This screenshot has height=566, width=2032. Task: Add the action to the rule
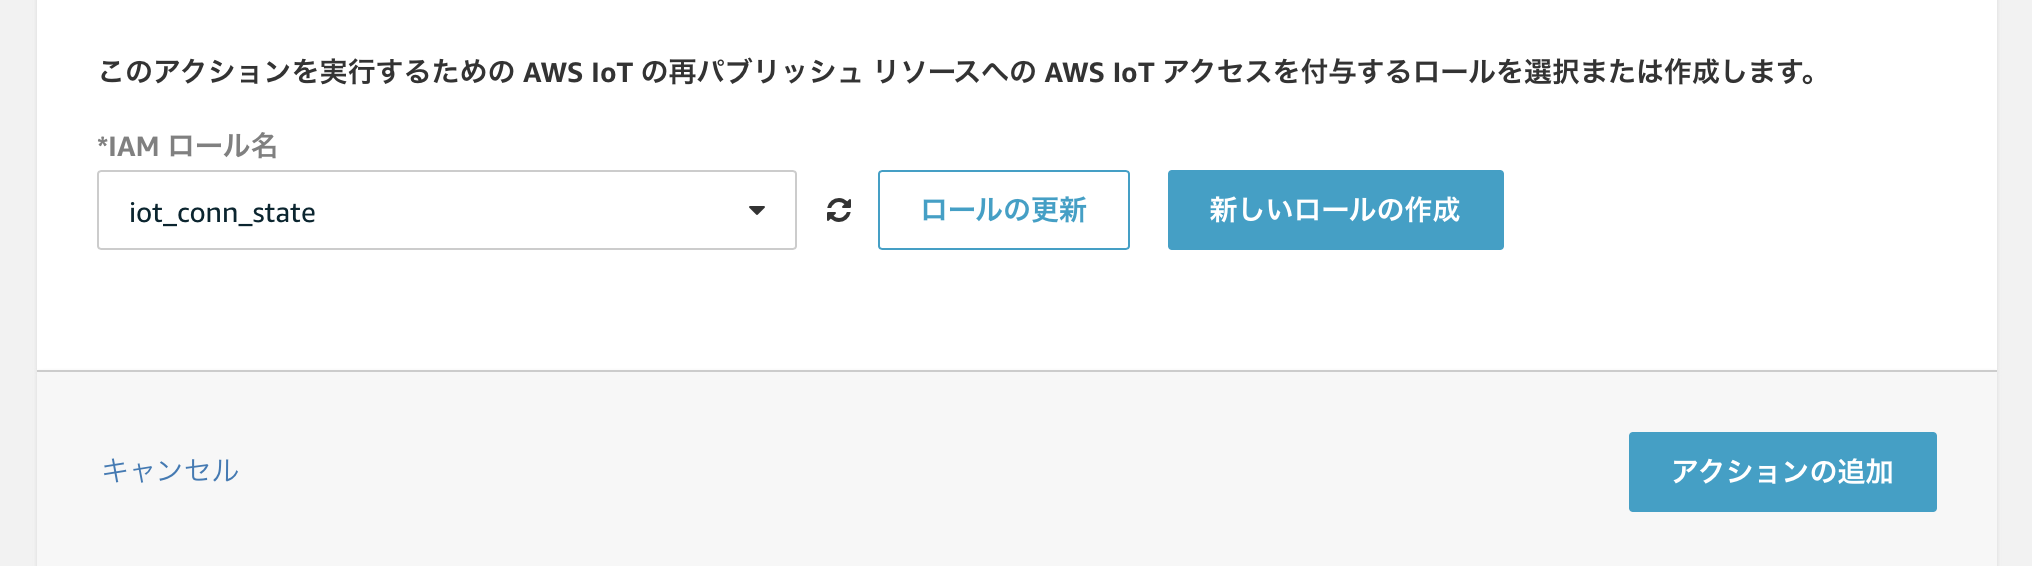1782,472
